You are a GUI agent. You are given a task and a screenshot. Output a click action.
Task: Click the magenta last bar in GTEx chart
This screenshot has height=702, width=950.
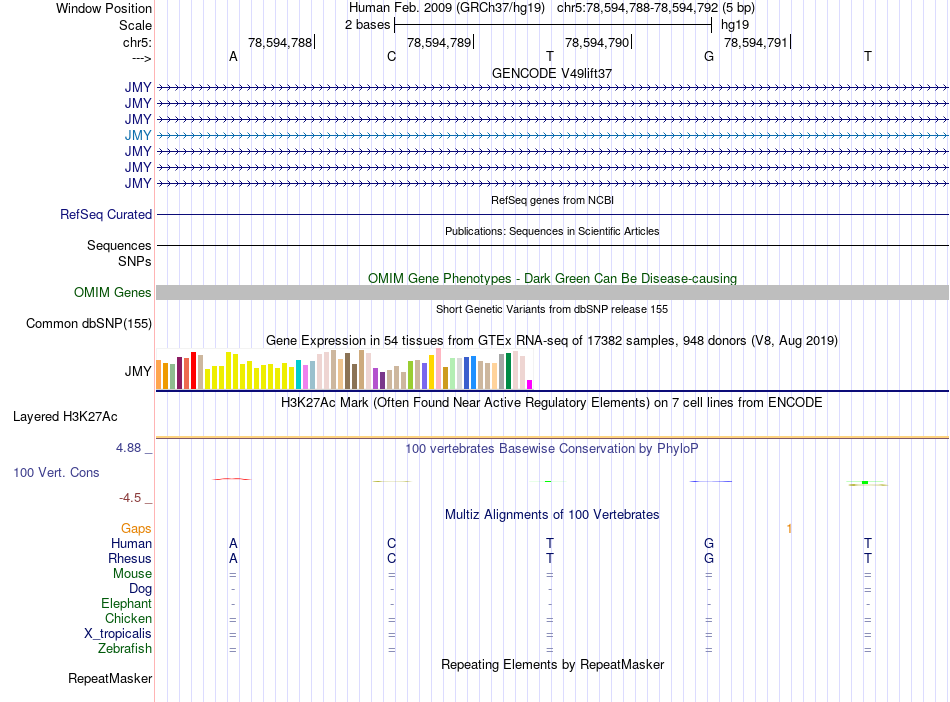tap(530, 385)
